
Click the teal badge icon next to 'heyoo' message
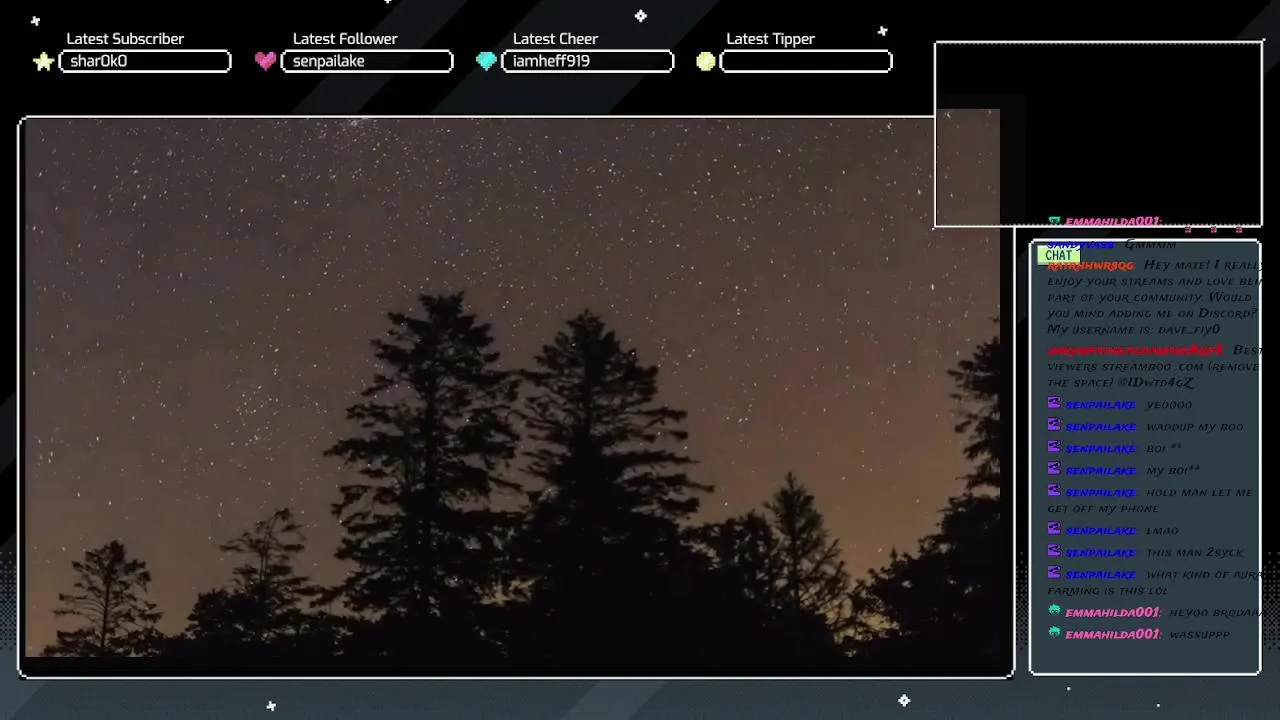pyautogui.click(x=1053, y=610)
